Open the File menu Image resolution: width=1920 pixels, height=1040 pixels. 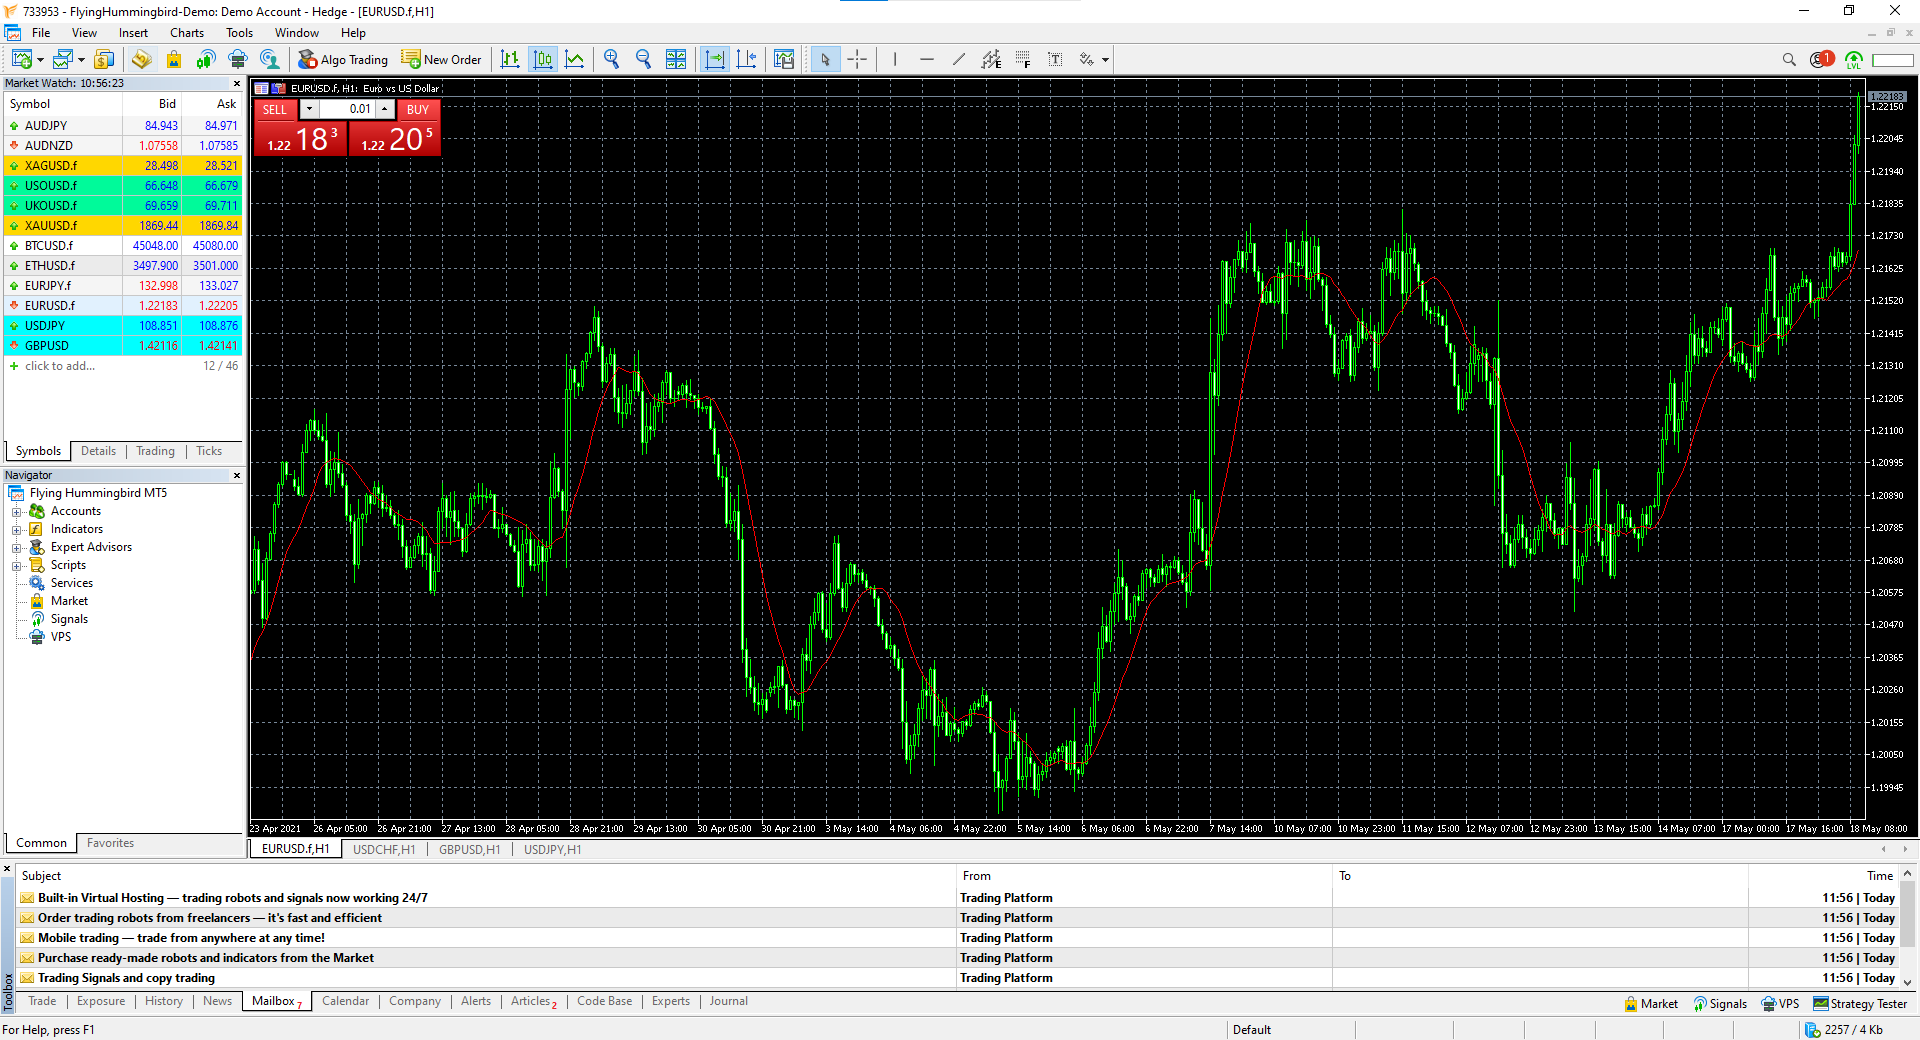(x=41, y=33)
